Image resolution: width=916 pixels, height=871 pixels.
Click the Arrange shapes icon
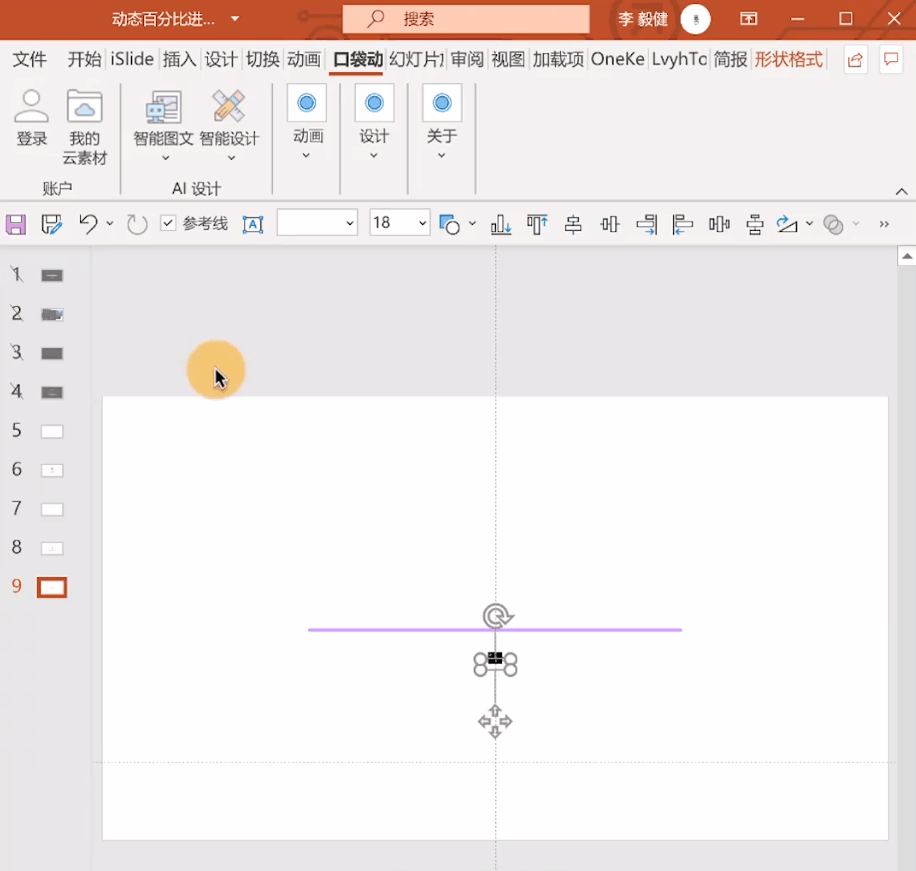tap(449, 224)
